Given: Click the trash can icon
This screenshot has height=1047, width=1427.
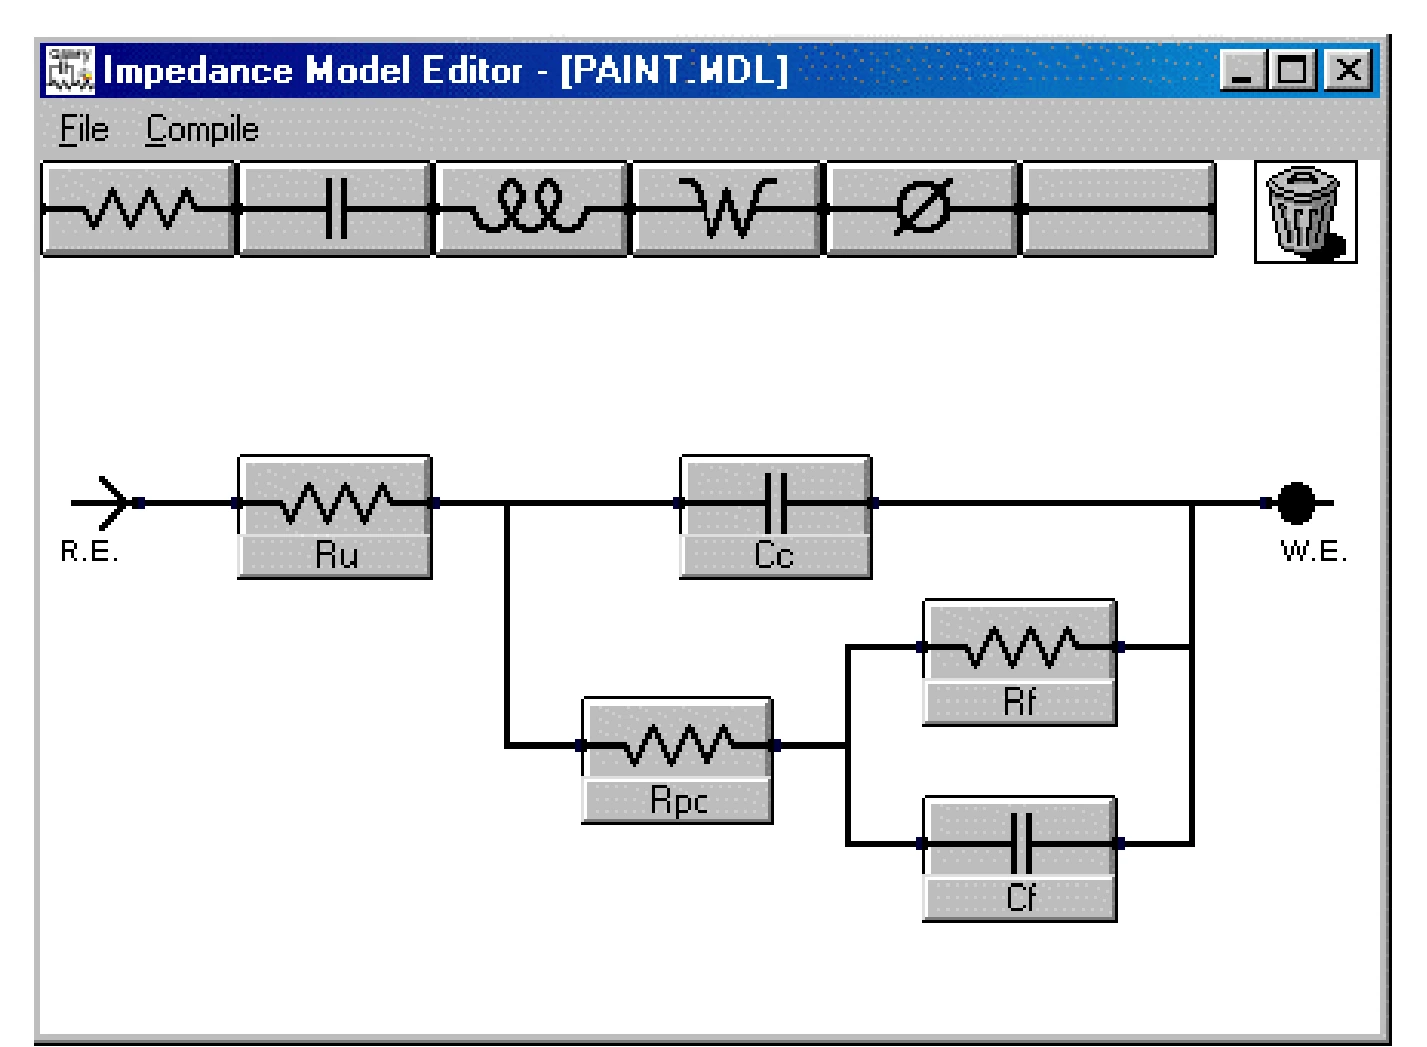Looking at the screenshot, I should pyautogui.click(x=1305, y=212).
